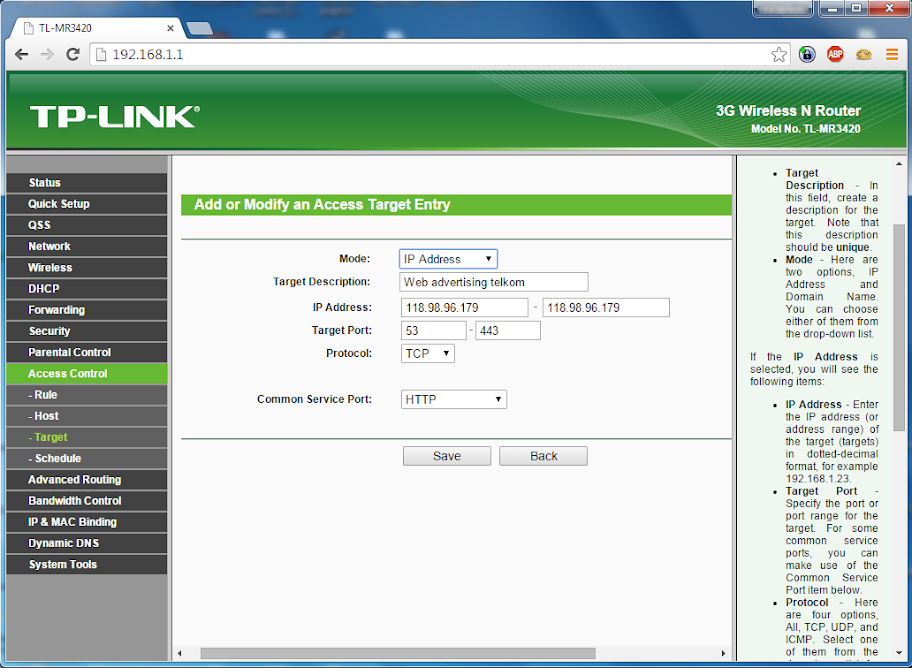912x668 pixels.
Task: Click the help panel vertical scrollbar thumb
Action: (899, 327)
